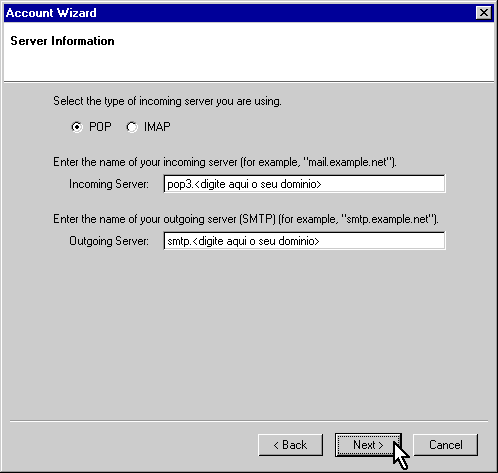Click the "Incoming Server:" label
Image resolution: width=498 pixels, height=473 pixels.
pos(109,184)
